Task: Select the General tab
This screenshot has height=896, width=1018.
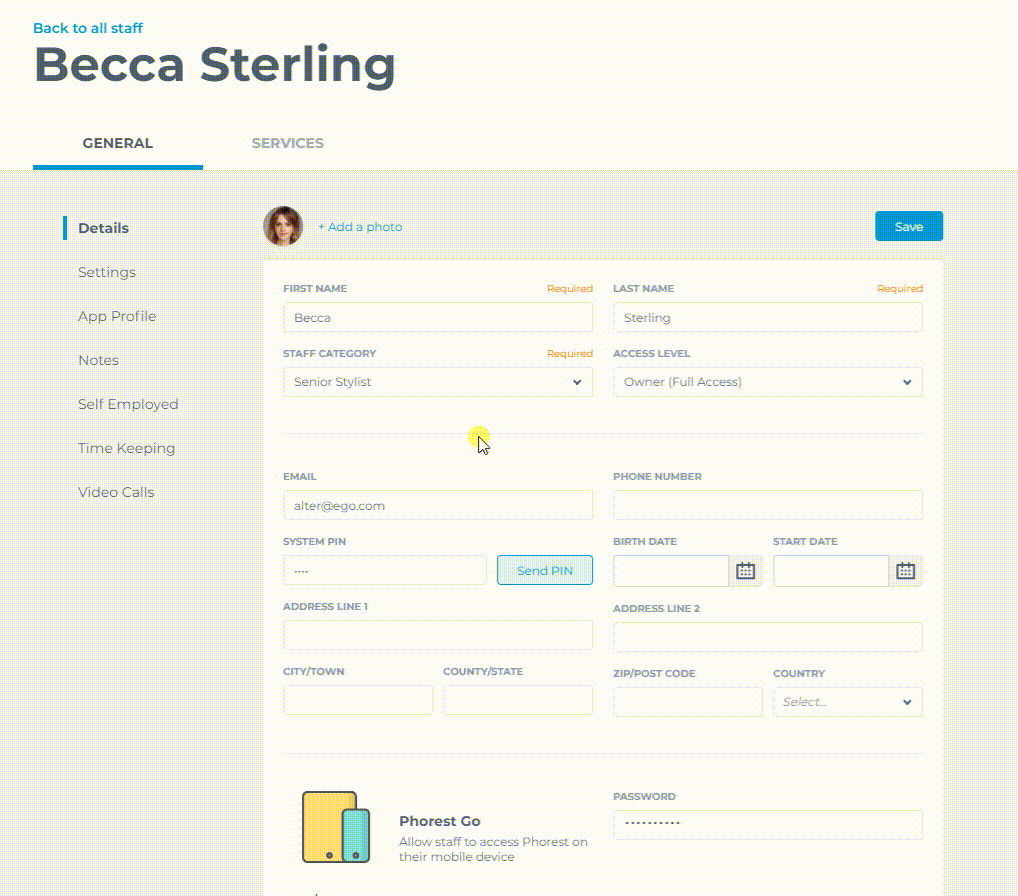Action: 117,143
